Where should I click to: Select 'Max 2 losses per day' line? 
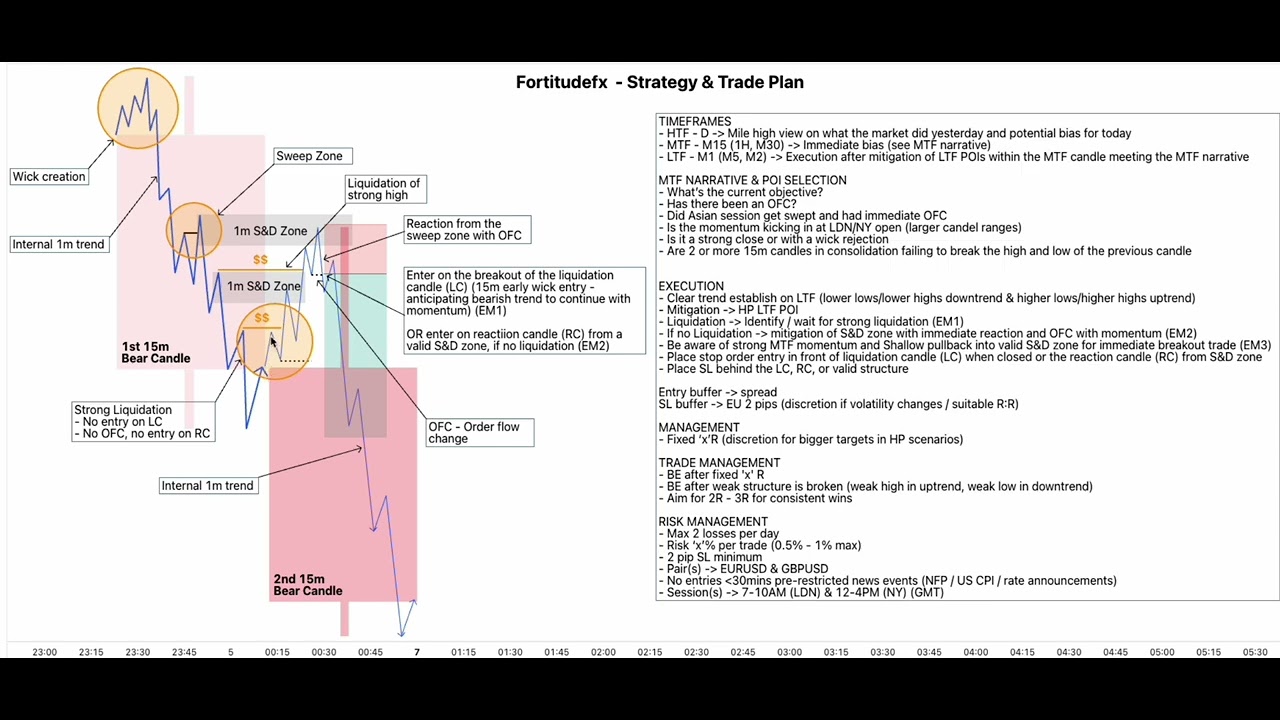719,534
